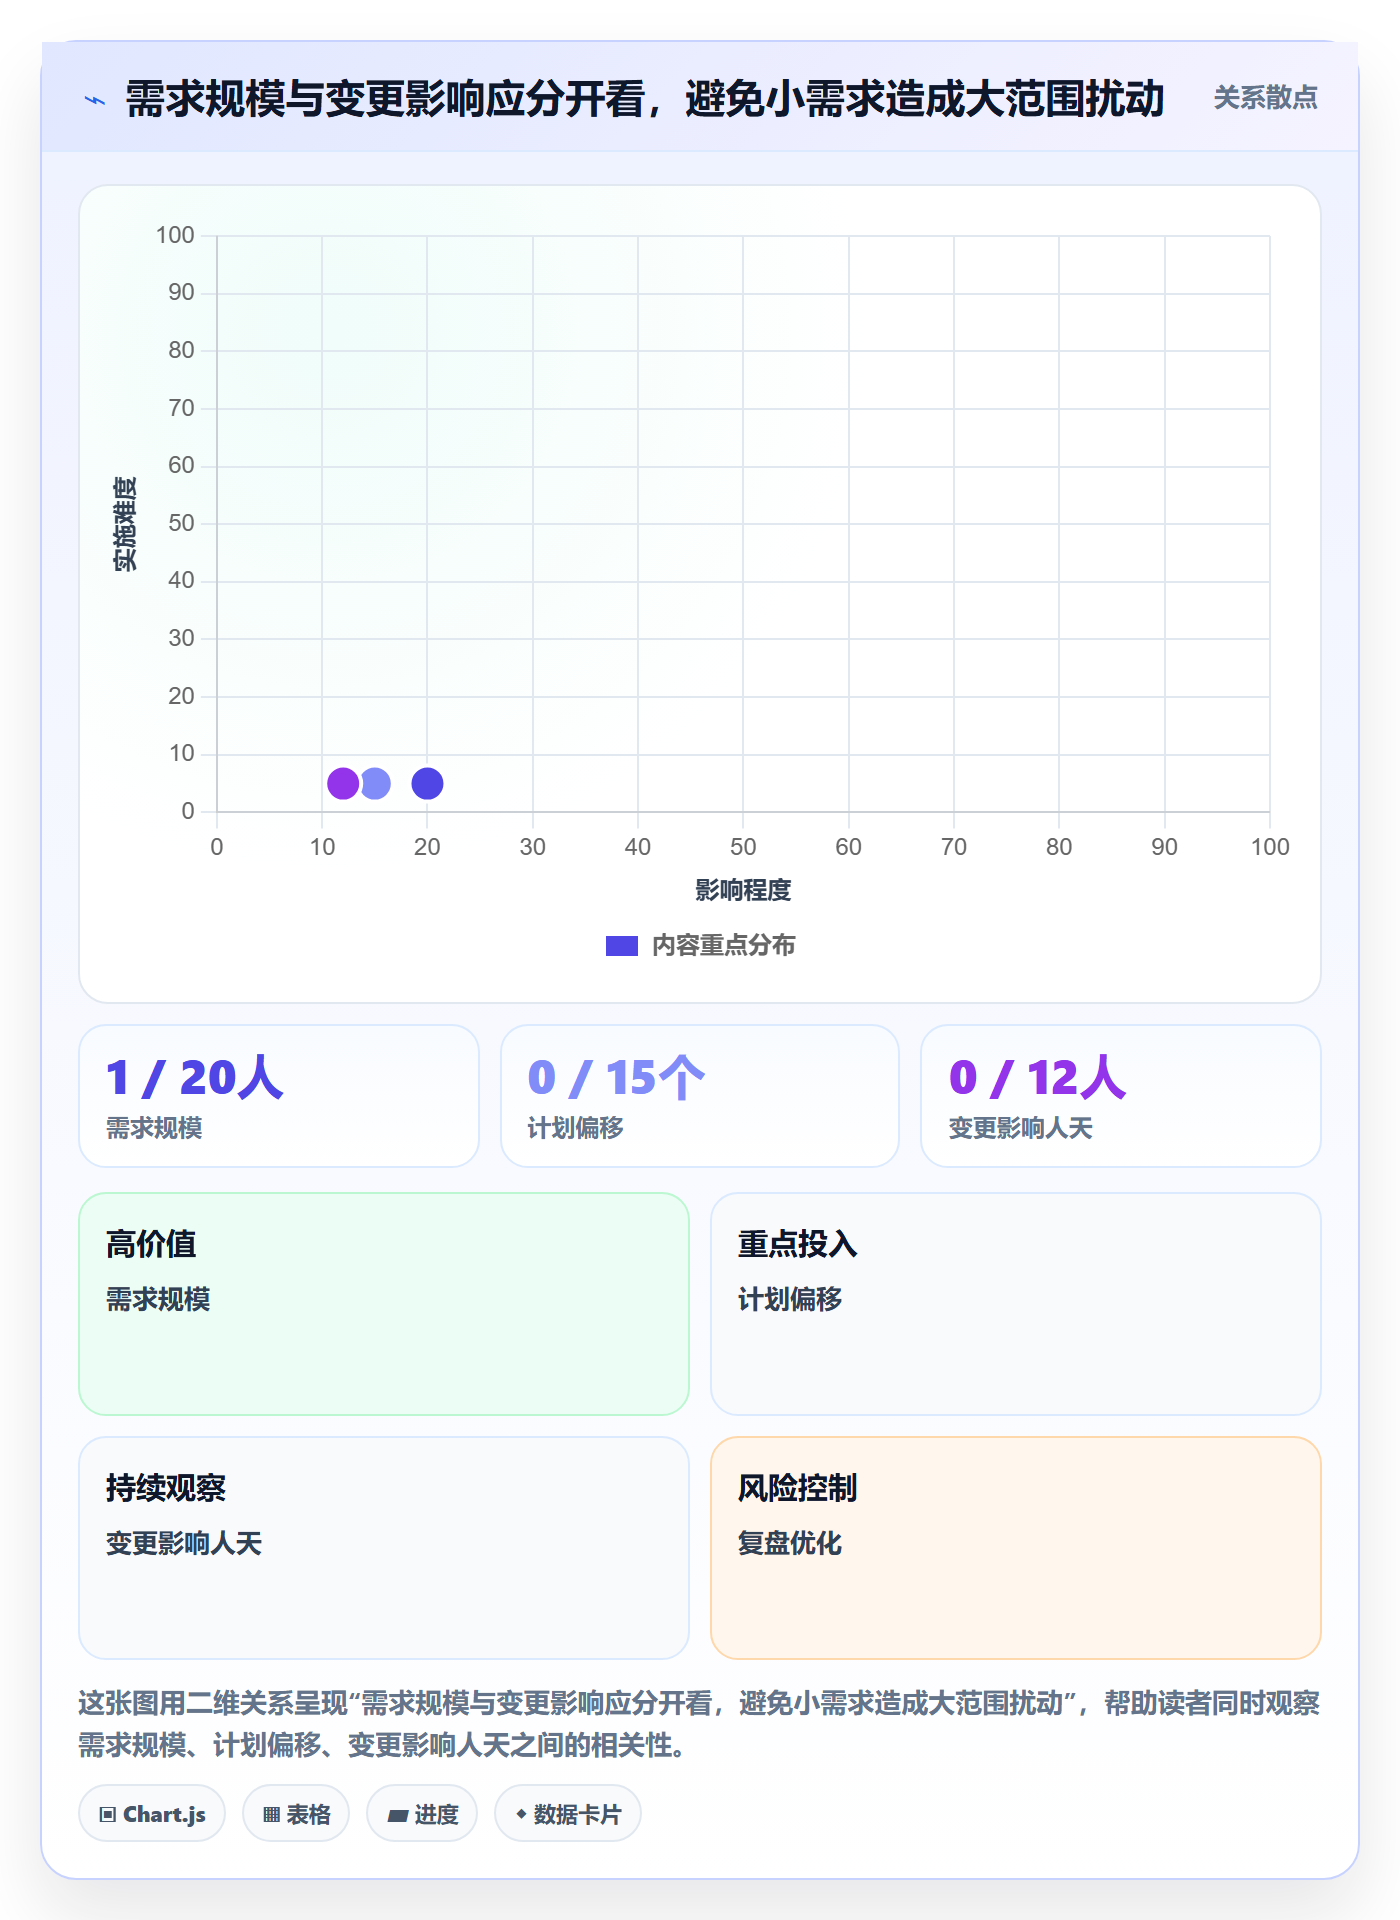Toggle the 内容重点分布 legend swatch
1400x1920 pixels.
(621, 946)
